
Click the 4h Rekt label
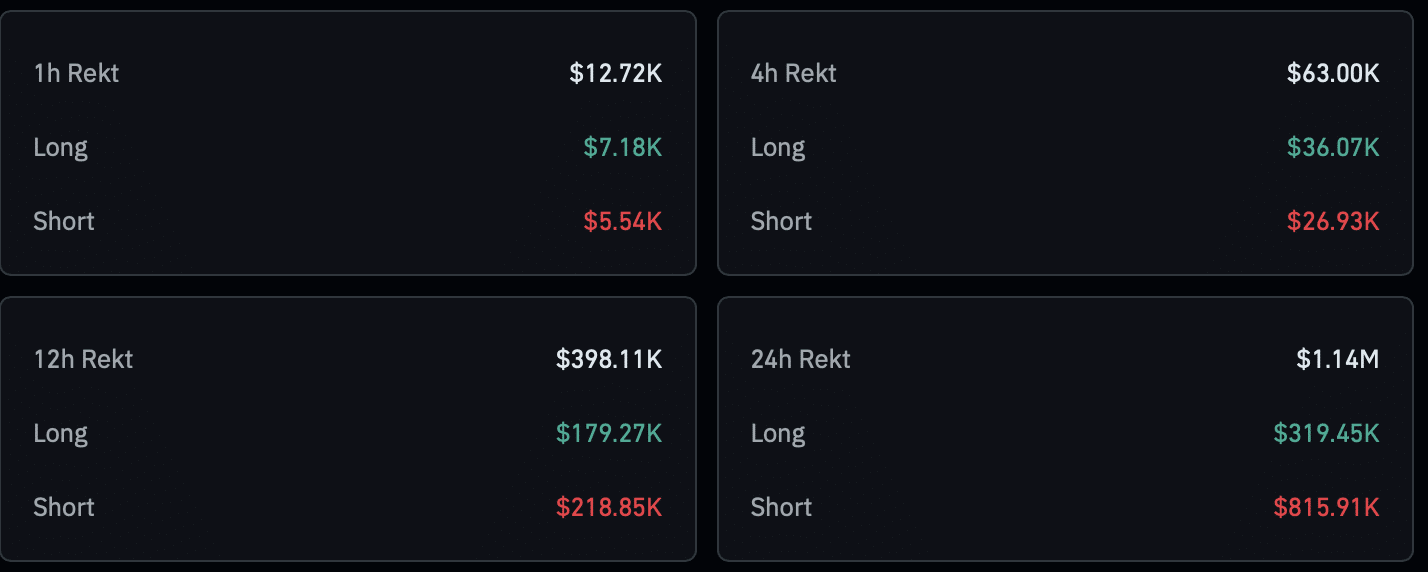[x=794, y=73]
